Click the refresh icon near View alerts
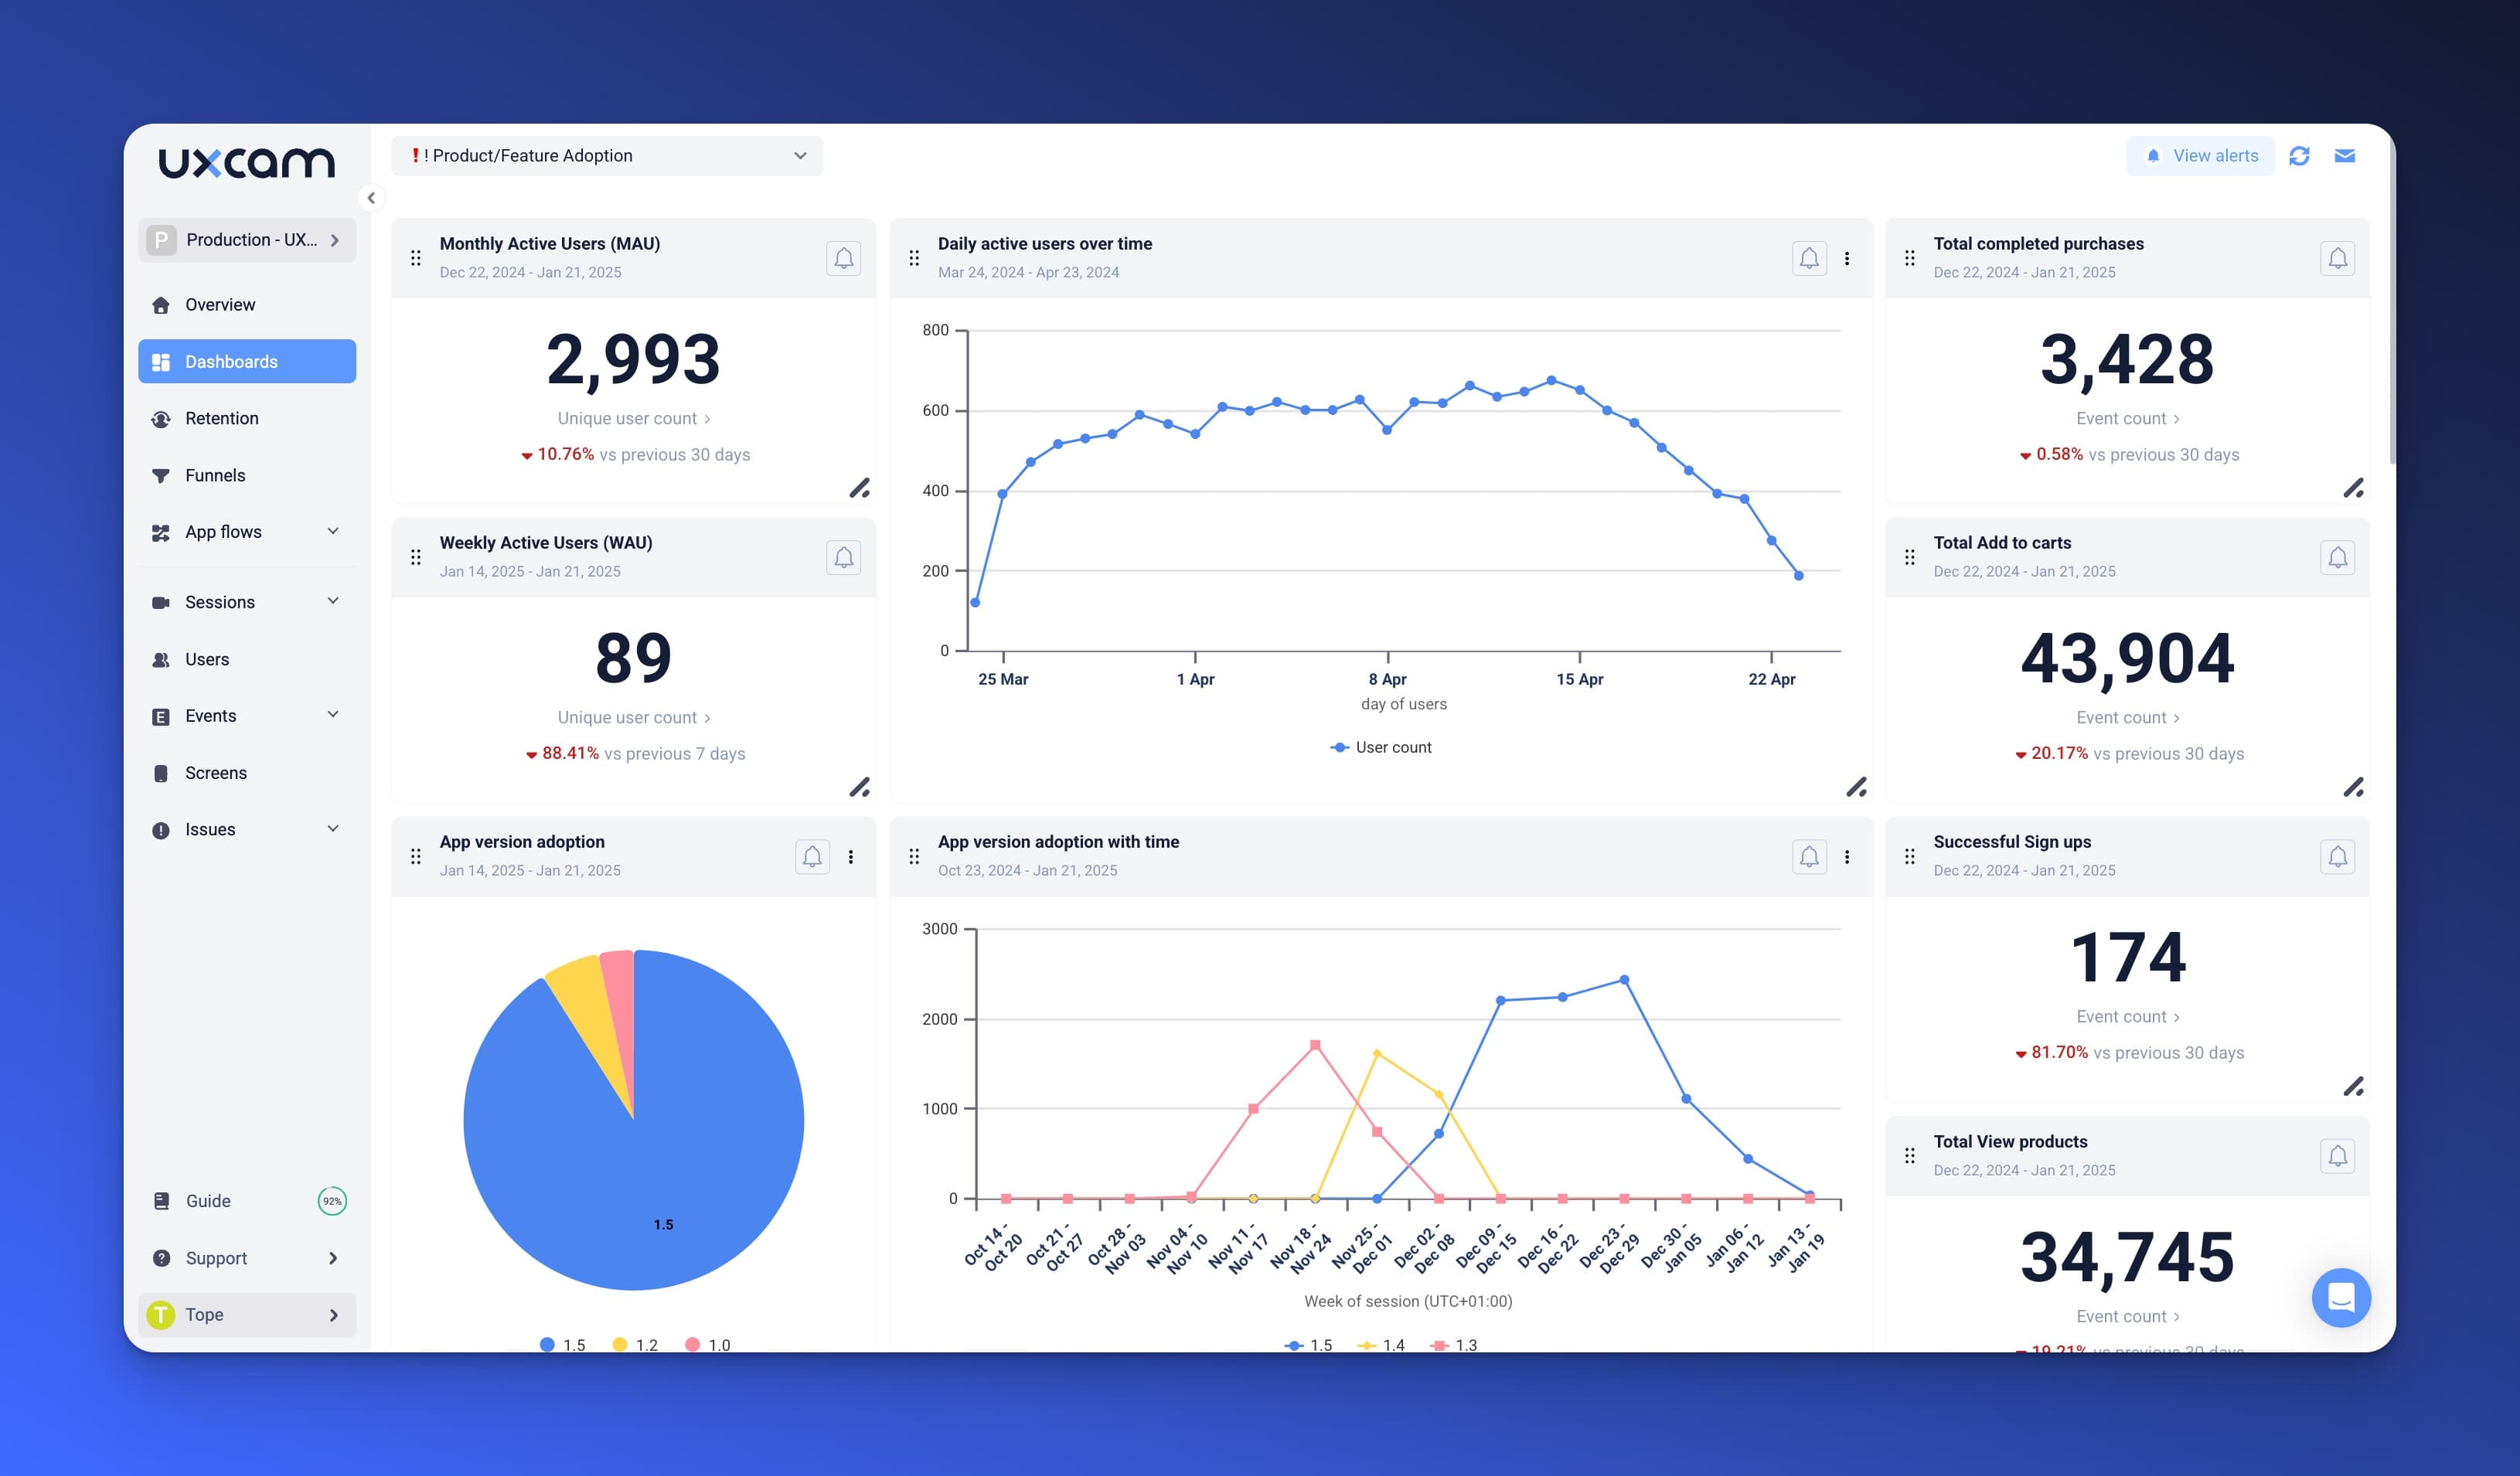Image resolution: width=2520 pixels, height=1476 pixels. tap(2300, 155)
